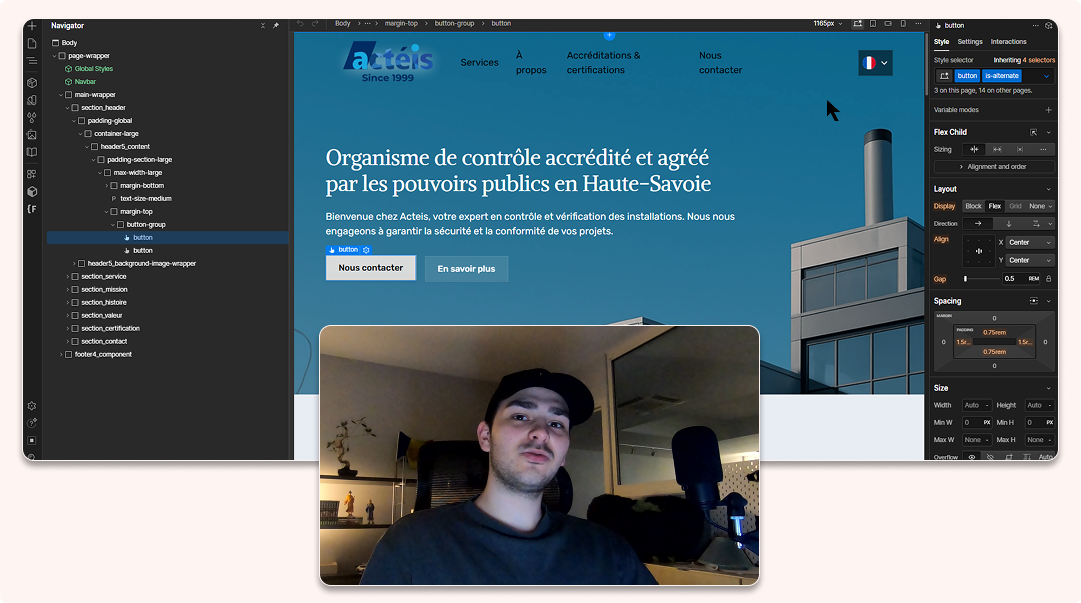Open the Pages panel icon

(x=32, y=43)
